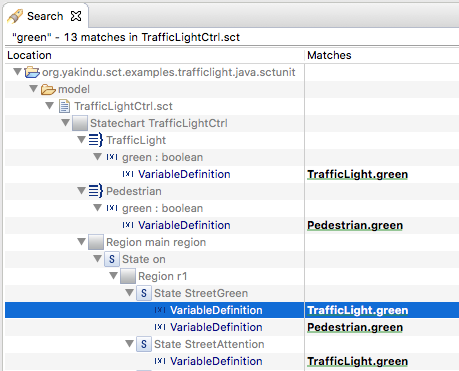Click the Region main region square icon
Screen dimensions: 459x371
96,242
